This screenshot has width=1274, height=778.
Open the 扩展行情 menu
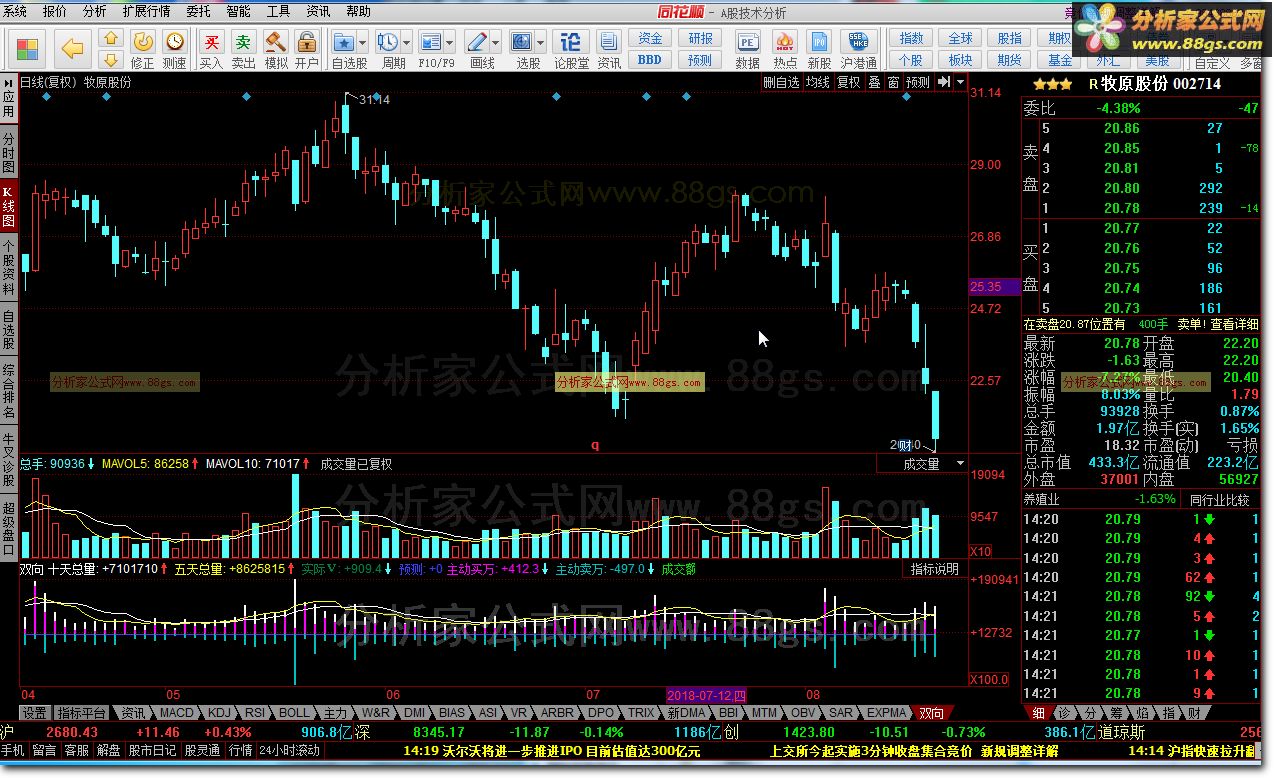[x=146, y=11]
